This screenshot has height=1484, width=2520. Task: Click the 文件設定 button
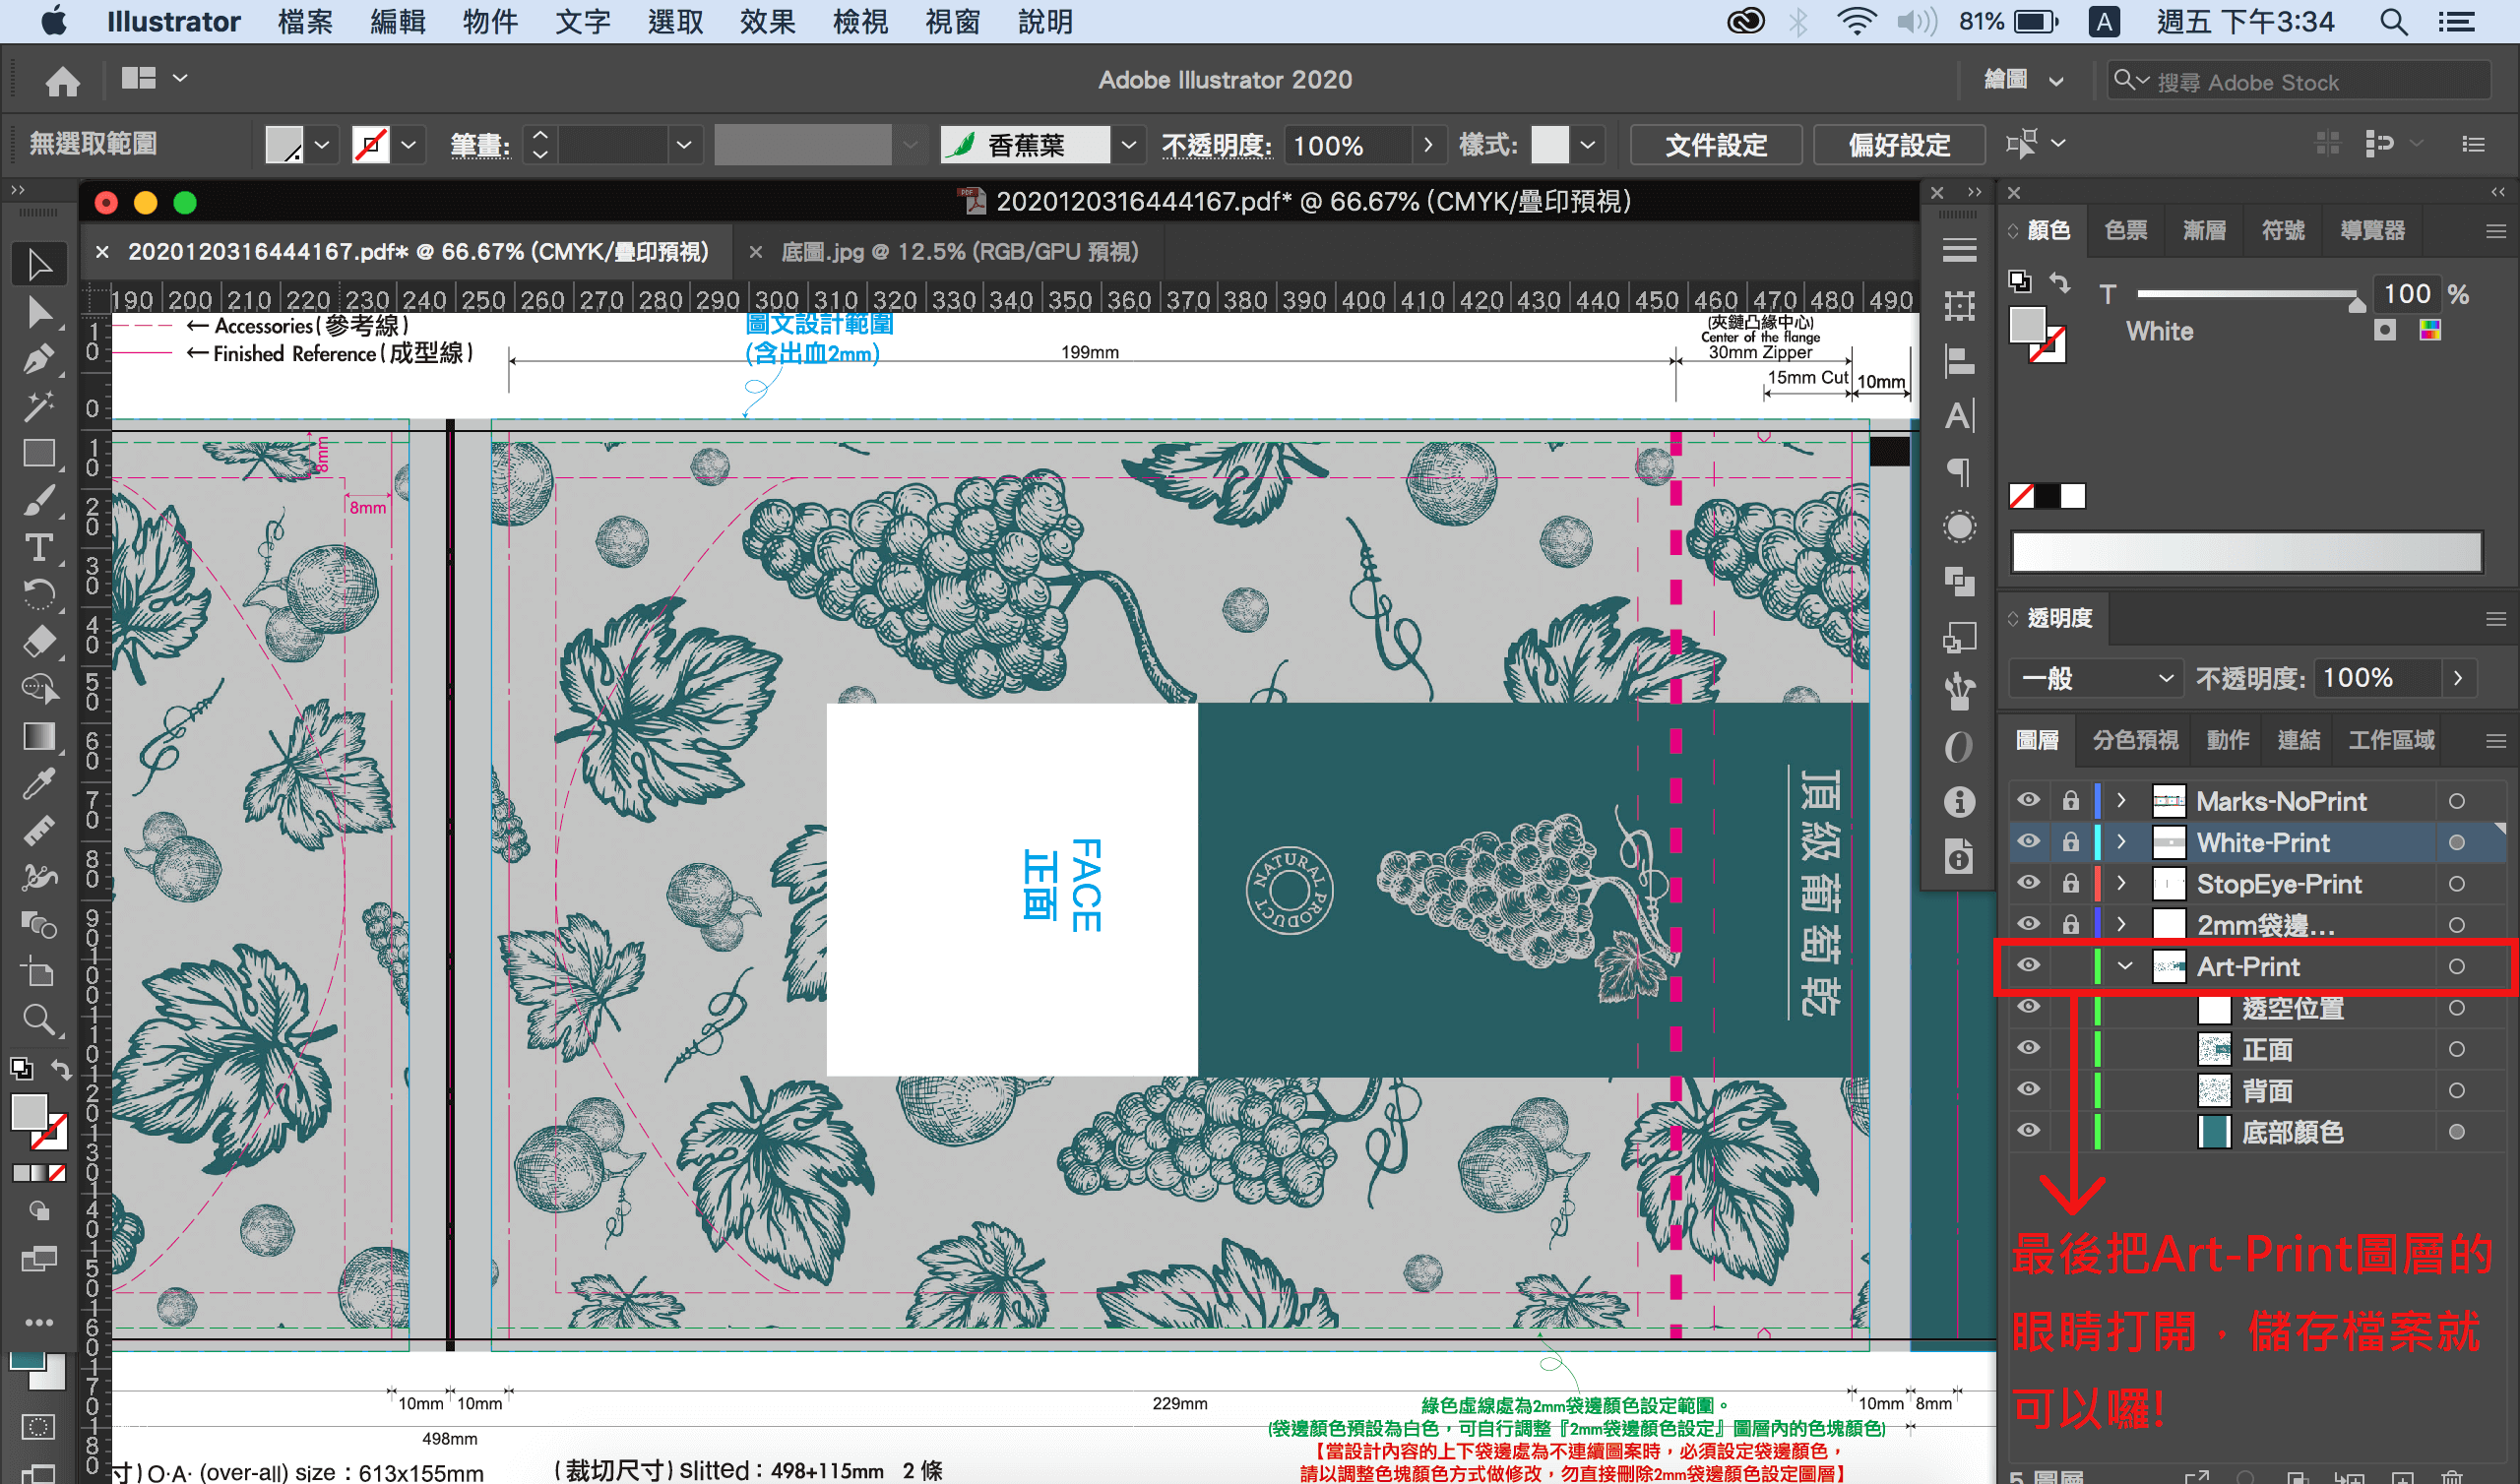point(1715,145)
